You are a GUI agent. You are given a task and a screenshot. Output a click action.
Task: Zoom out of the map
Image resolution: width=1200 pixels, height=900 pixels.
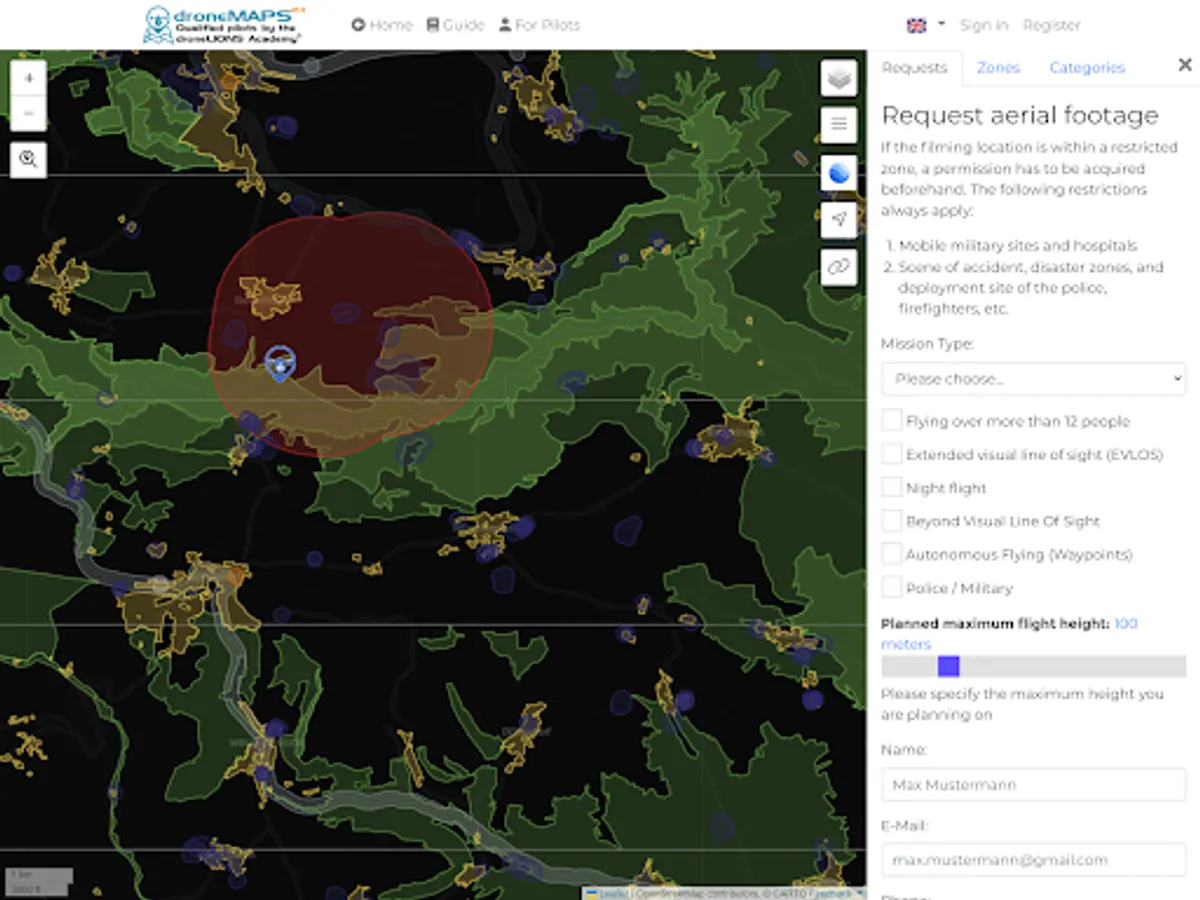[28, 114]
